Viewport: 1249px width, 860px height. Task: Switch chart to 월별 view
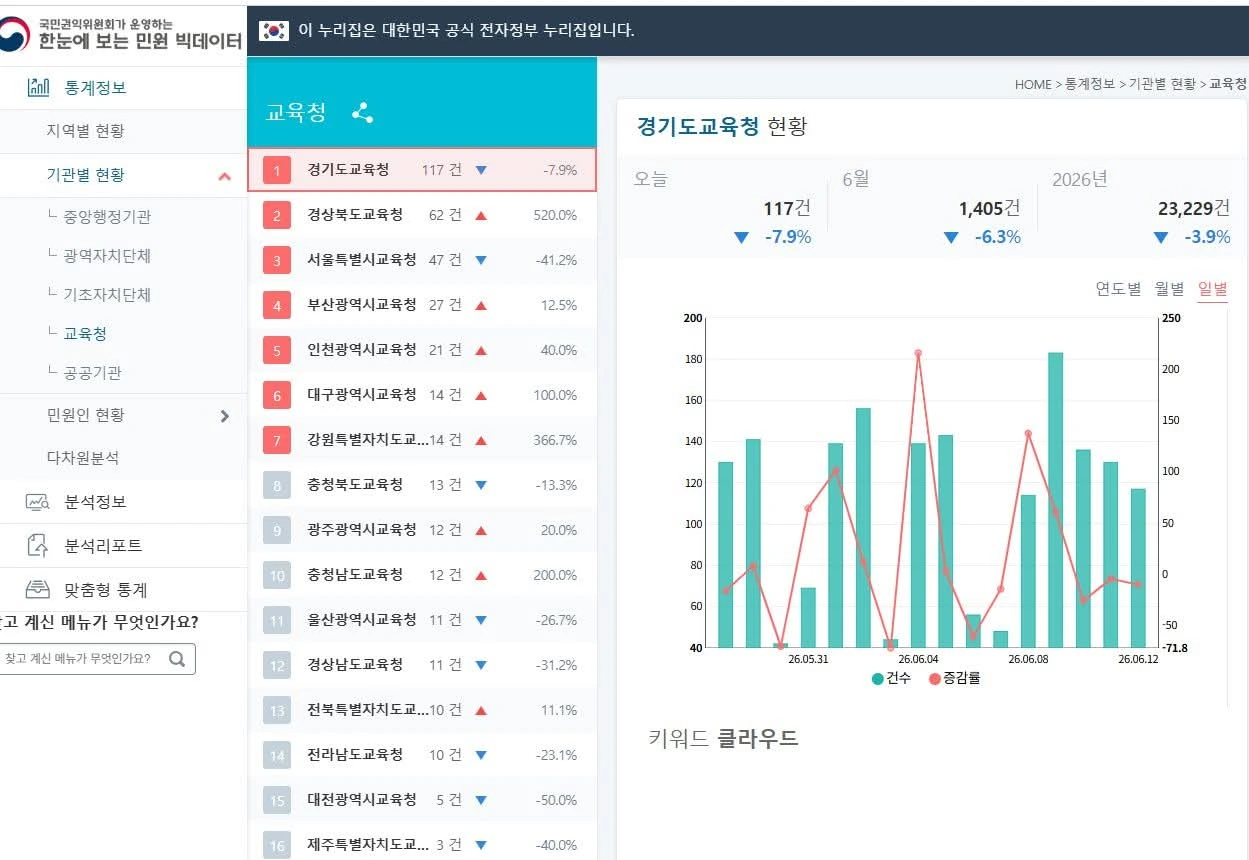click(1169, 289)
